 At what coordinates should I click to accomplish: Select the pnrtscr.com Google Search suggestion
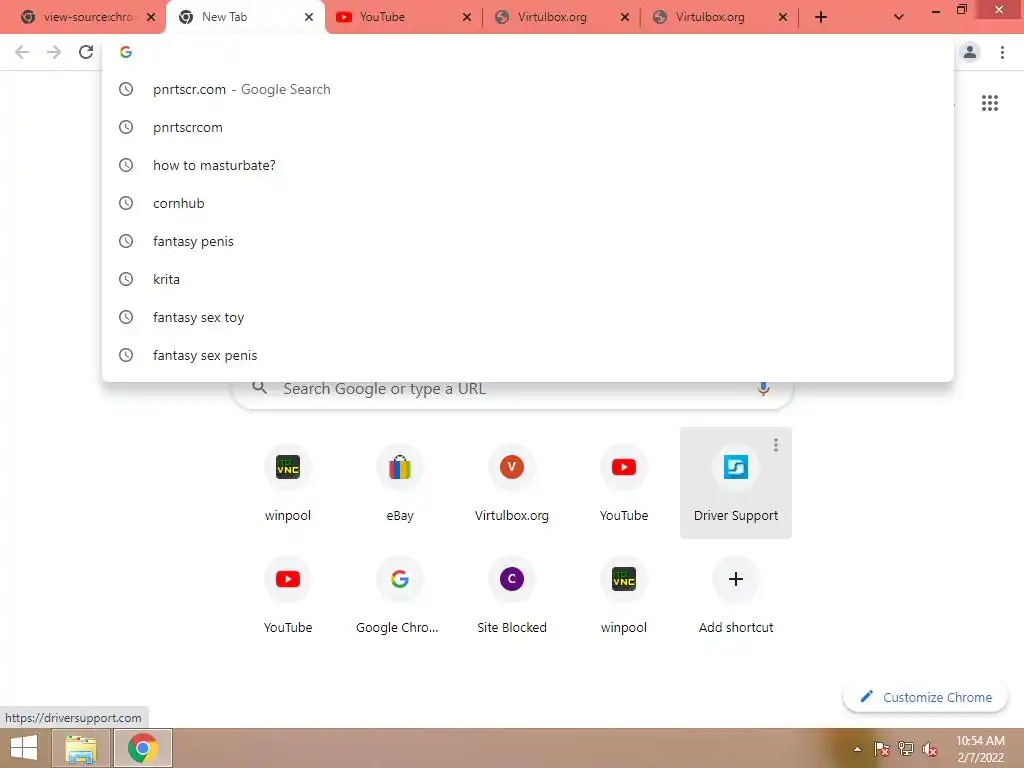tap(528, 89)
